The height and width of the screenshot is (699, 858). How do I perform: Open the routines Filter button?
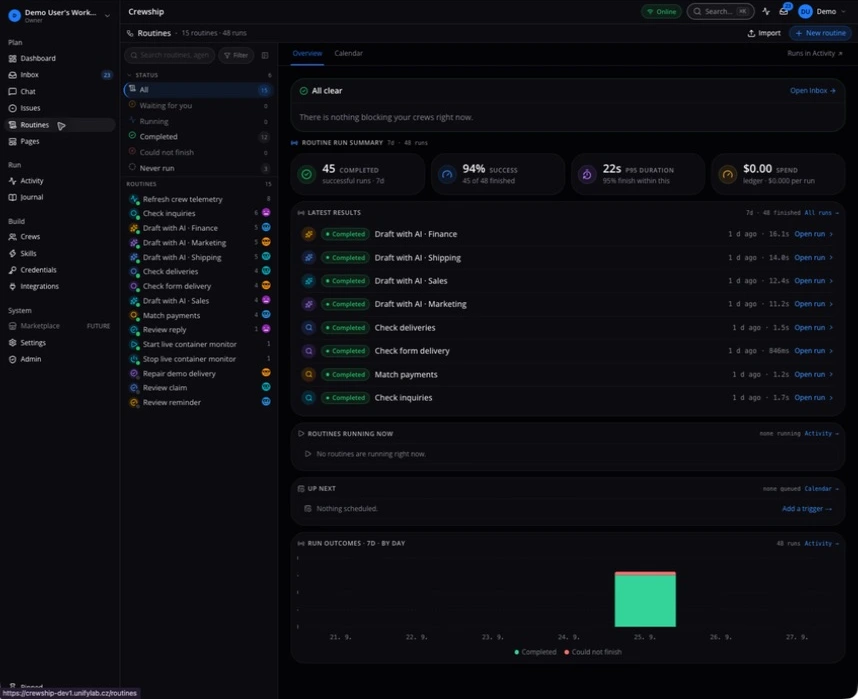[x=236, y=55]
